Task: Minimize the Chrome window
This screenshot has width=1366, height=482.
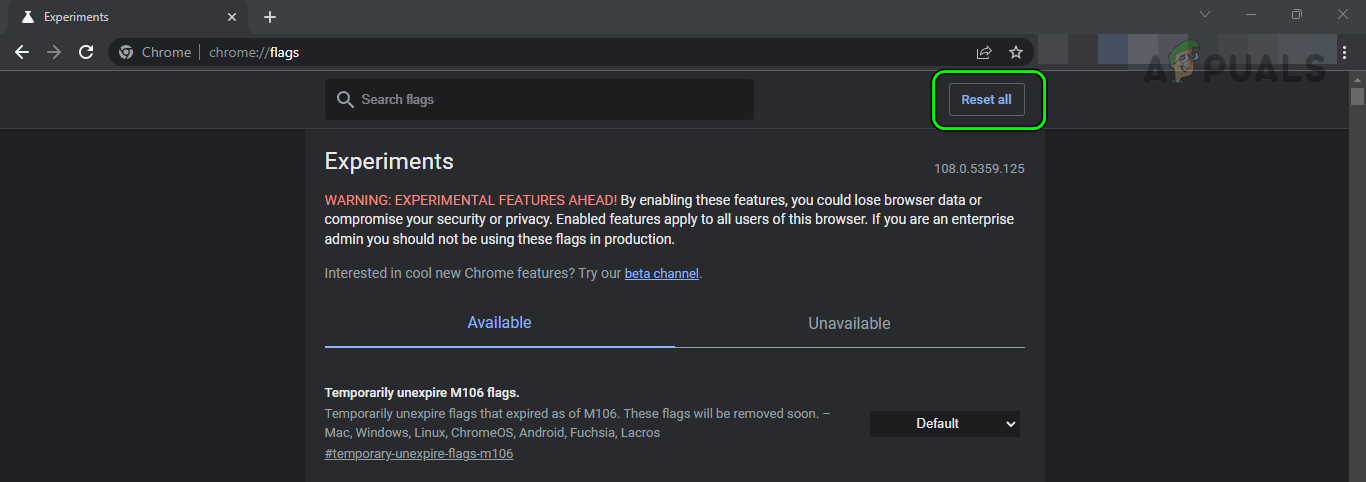Action: click(1251, 14)
